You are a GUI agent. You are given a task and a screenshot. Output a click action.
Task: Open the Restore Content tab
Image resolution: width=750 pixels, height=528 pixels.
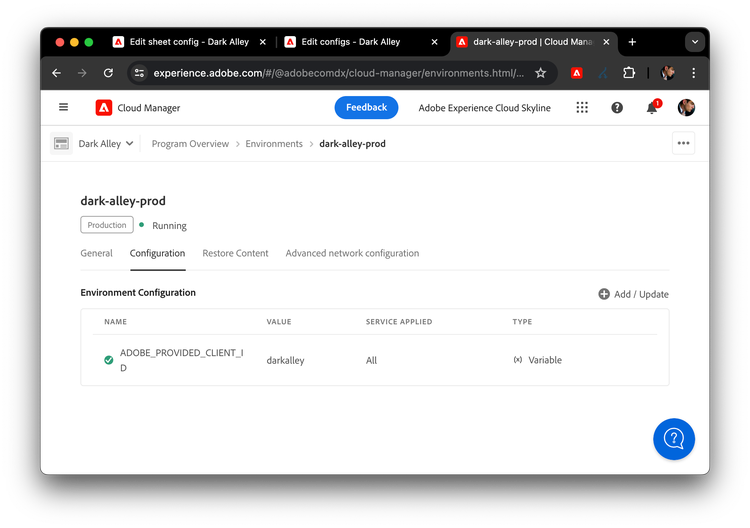pos(235,253)
